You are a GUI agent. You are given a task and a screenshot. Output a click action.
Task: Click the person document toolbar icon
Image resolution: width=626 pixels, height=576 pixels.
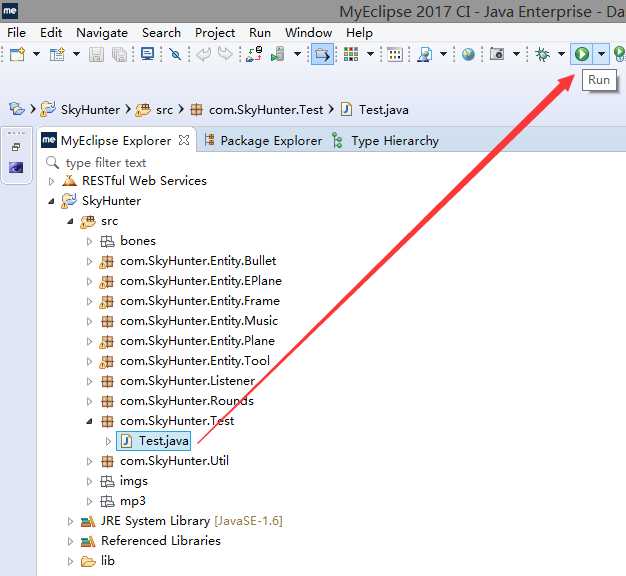[424, 54]
